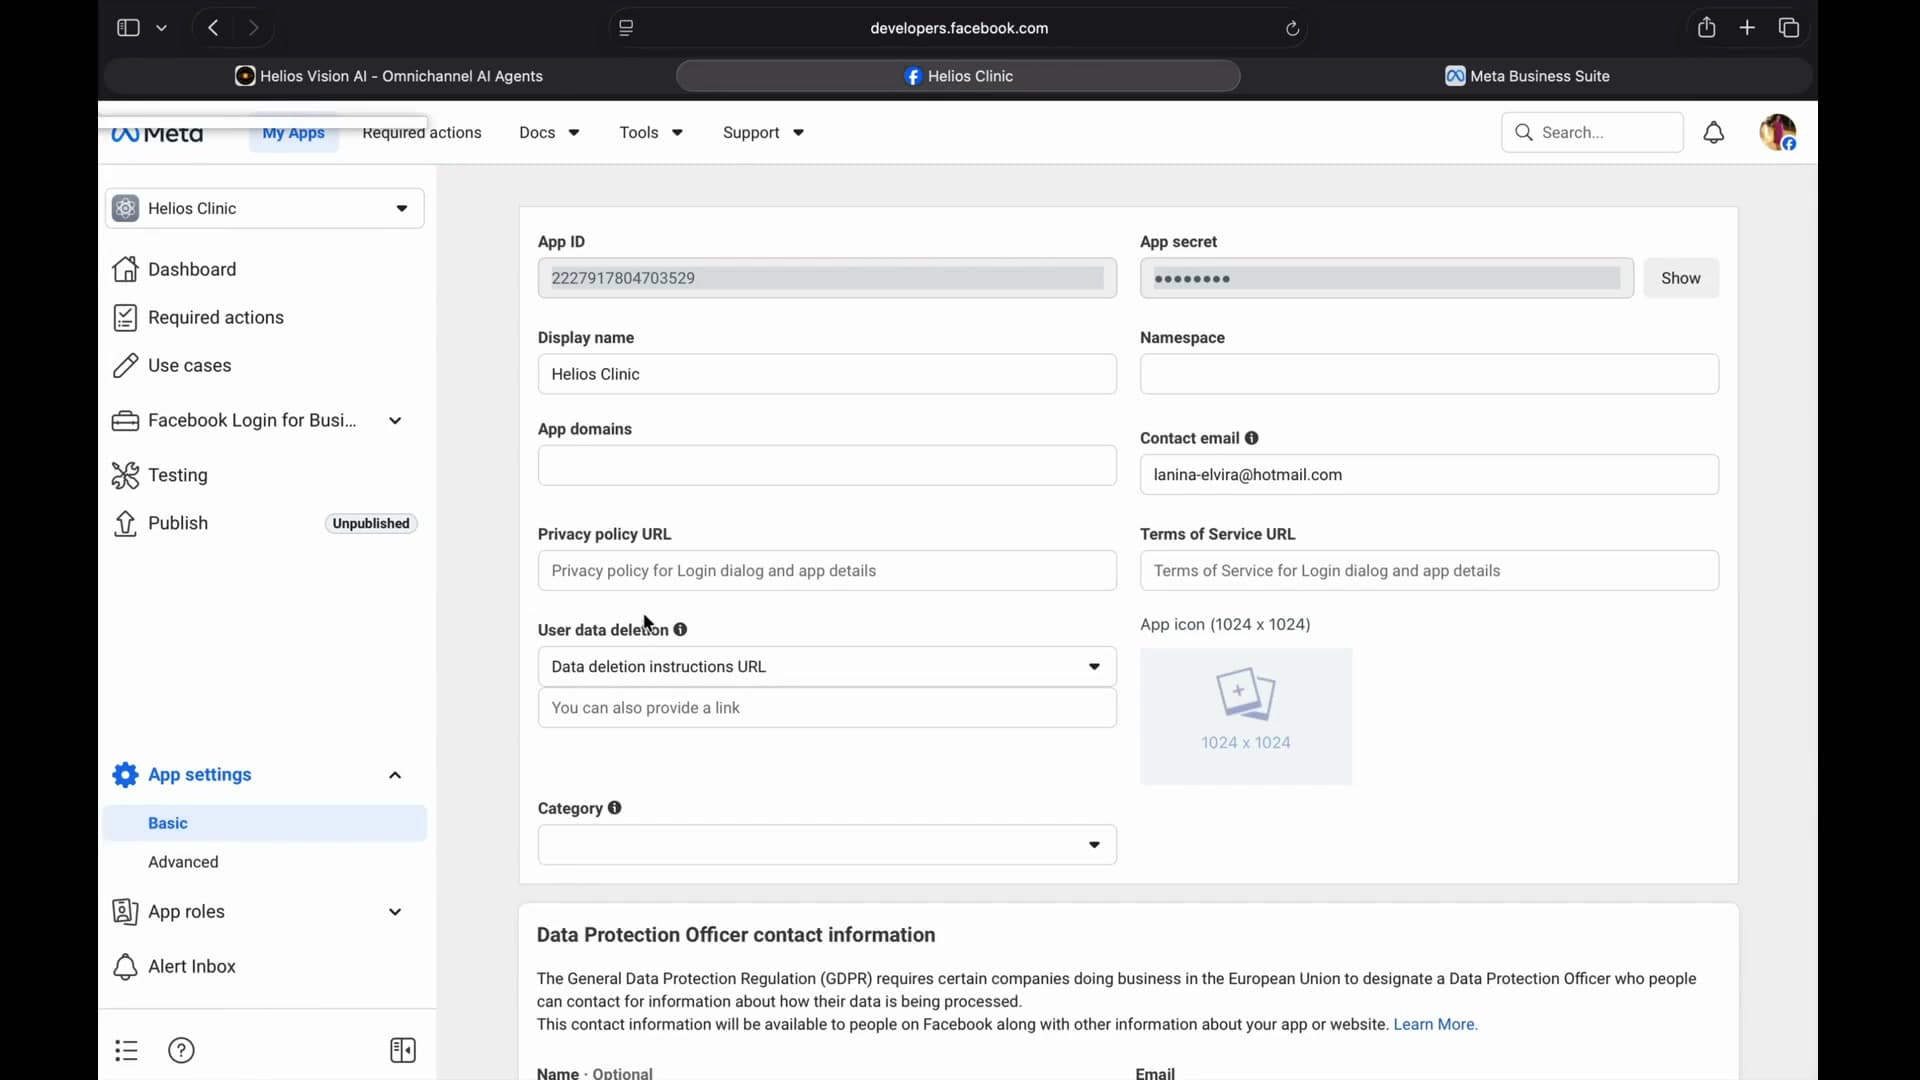The height and width of the screenshot is (1080, 1920).
Task: Click the Namespace field
Action: pos(1430,375)
